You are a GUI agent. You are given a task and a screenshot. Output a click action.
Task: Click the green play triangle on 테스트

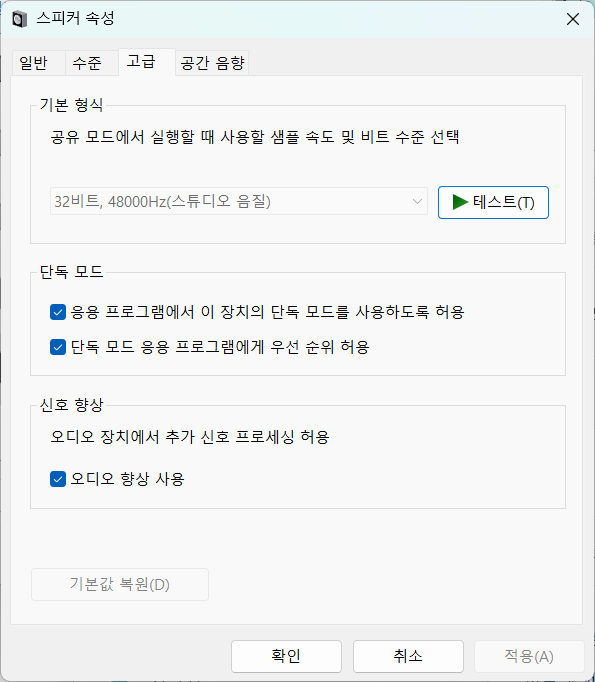pyautogui.click(x=460, y=202)
